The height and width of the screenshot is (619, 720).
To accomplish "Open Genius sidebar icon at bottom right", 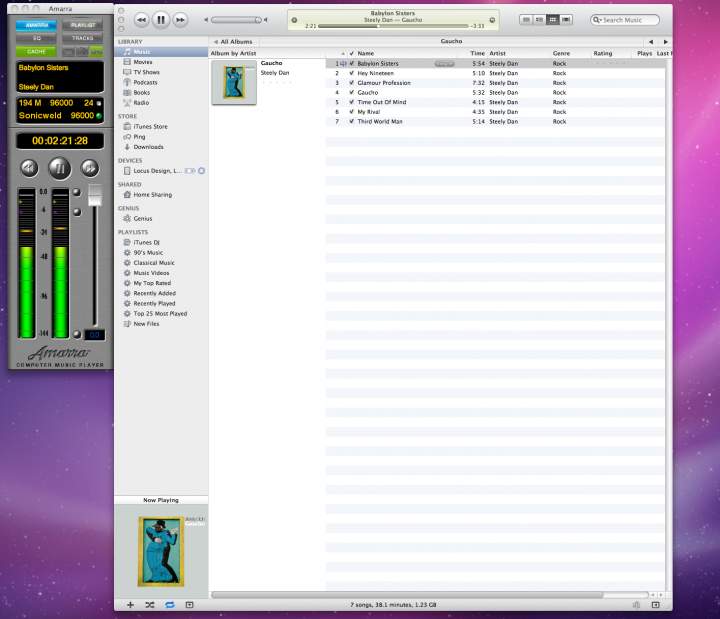I will click(636, 605).
